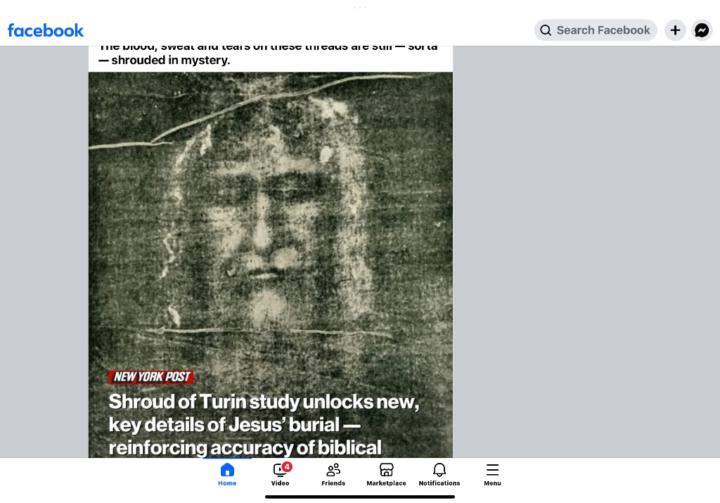Viewport: 720px width, 503px height.
Task: Open the Marketplace tab
Action: click(386, 474)
